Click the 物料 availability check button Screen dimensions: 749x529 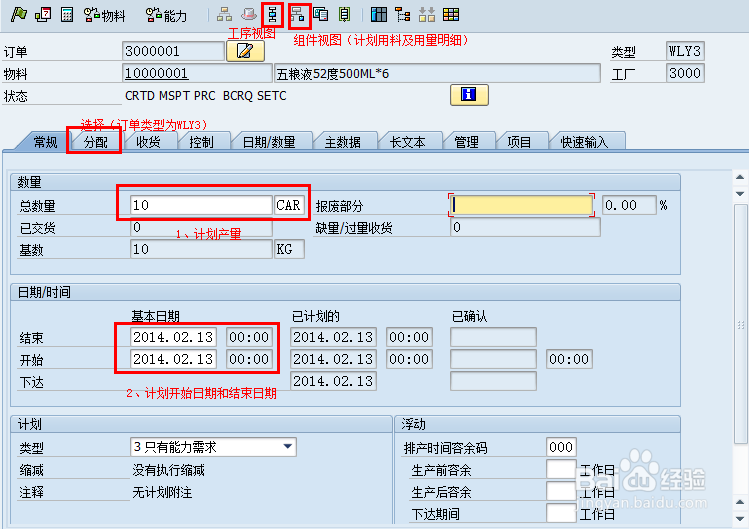tap(104, 15)
